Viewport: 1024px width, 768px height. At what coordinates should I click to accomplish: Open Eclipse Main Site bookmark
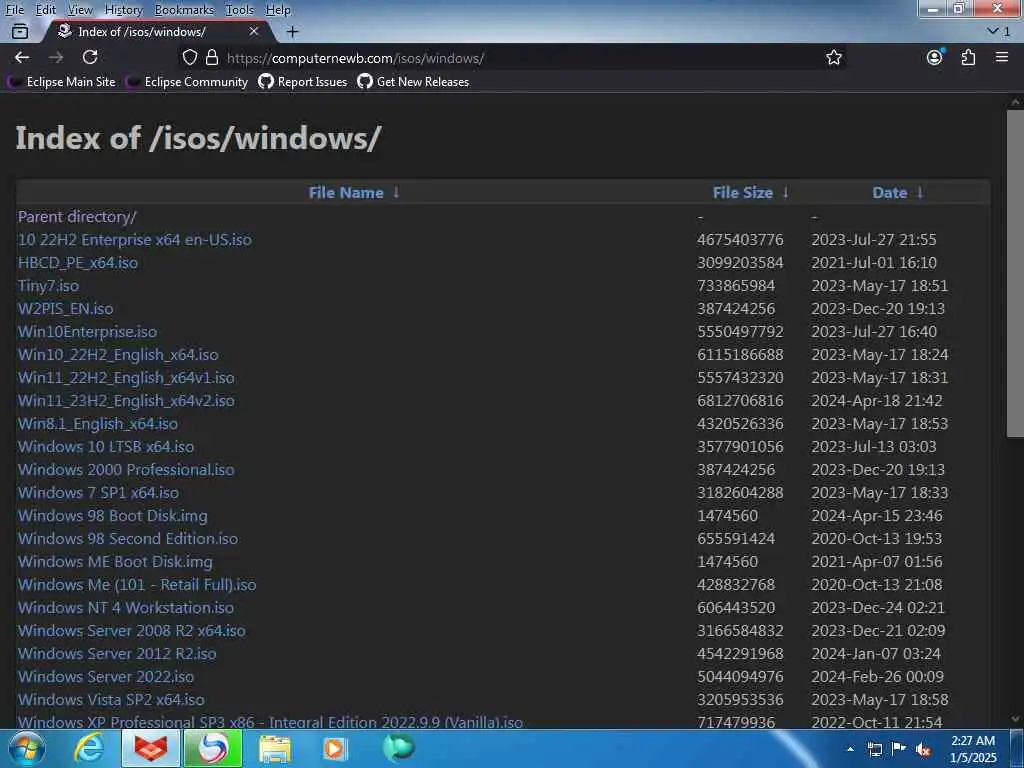61,82
